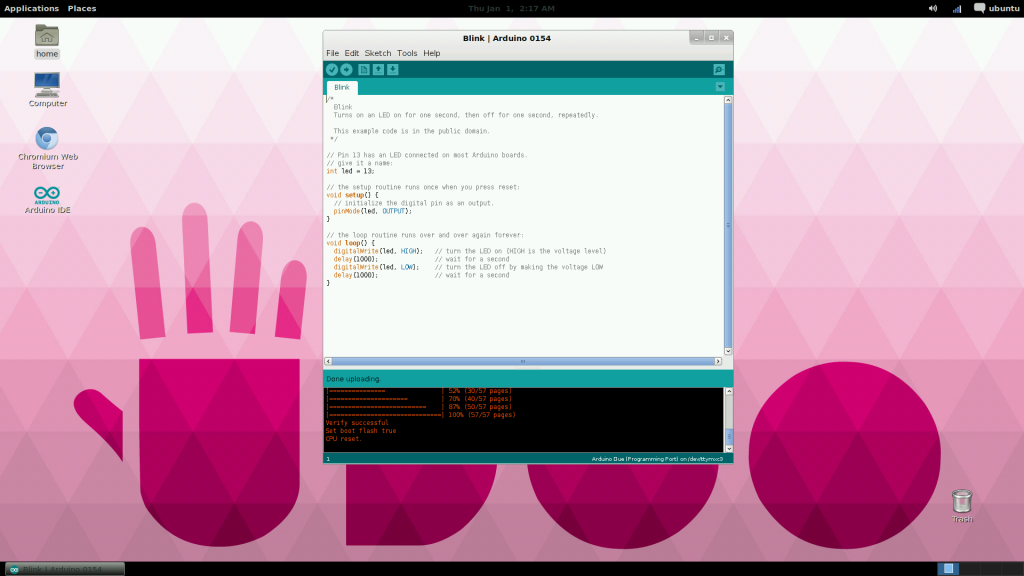Image resolution: width=1024 pixels, height=576 pixels.
Task: Click the 'Verify successful' console line
Action: [x=357, y=423]
